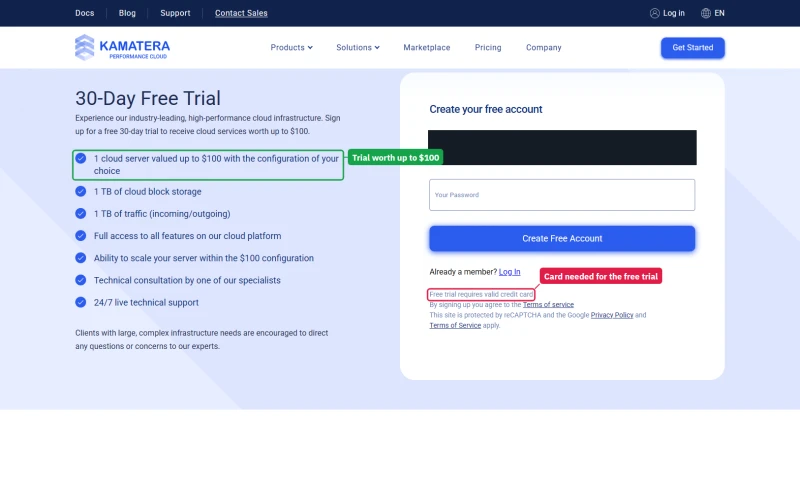
Task: Click the Create Free Account button
Action: pyautogui.click(x=562, y=239)
